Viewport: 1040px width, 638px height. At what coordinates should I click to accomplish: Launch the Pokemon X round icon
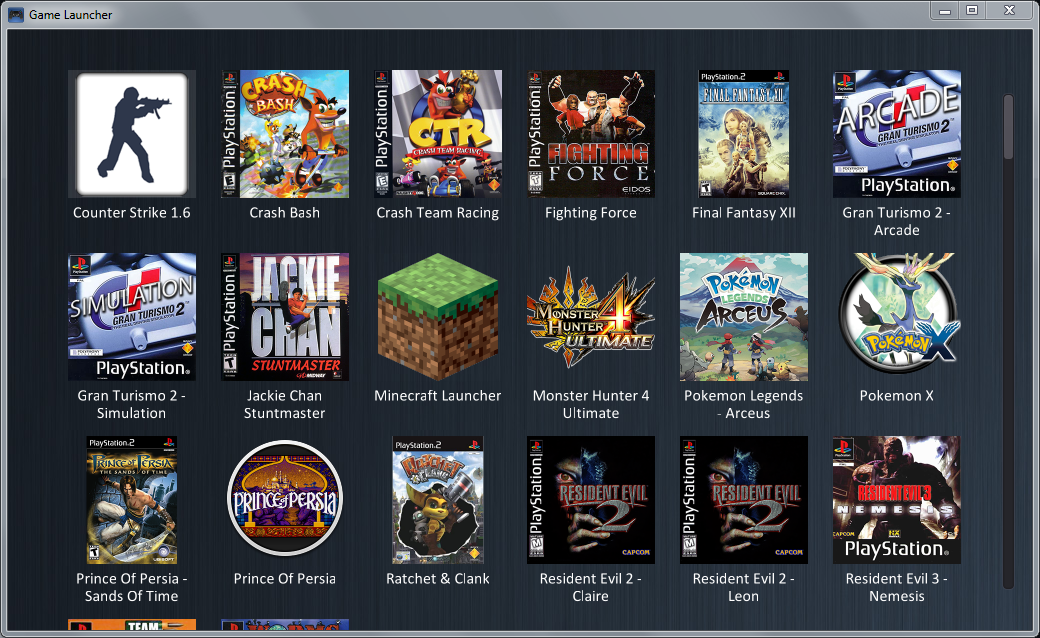[x=897, y=316]
